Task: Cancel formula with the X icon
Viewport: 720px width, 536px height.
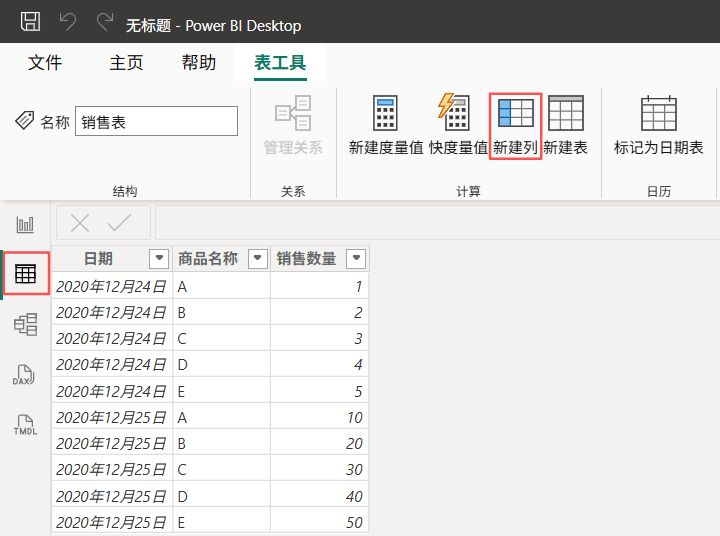Action: (x=80, y=223)
